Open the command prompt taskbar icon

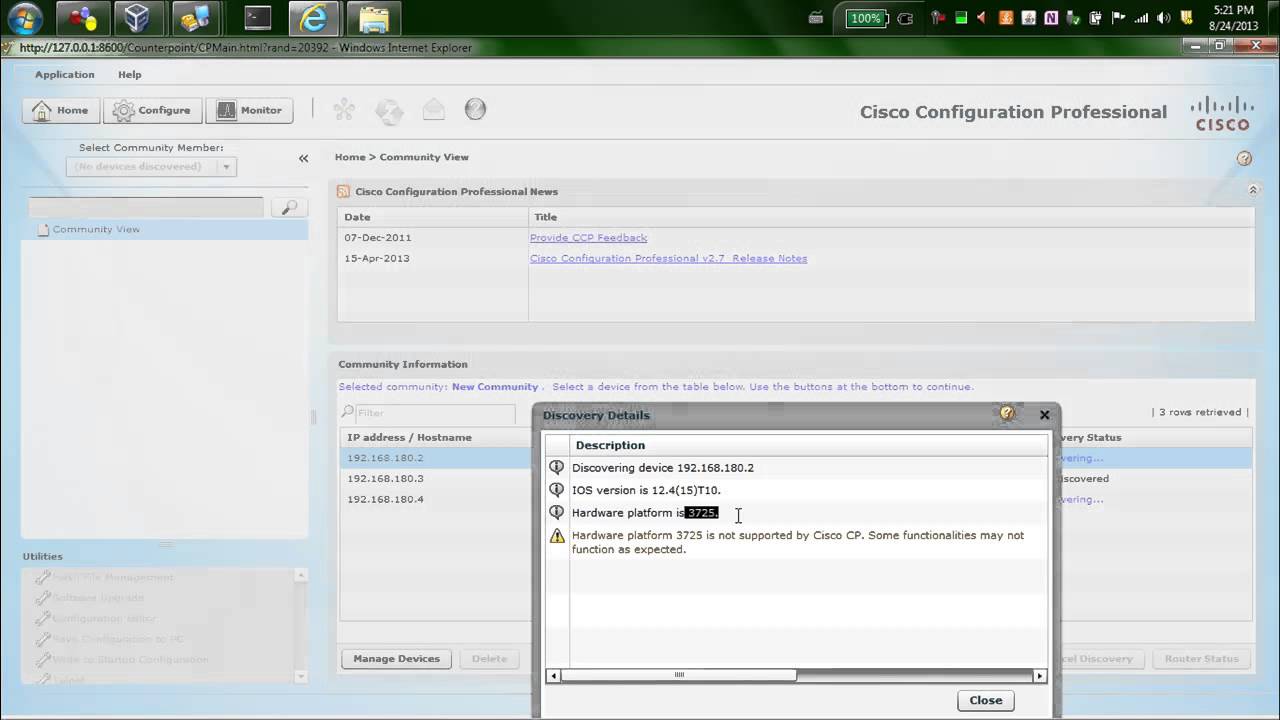(258, 18)
